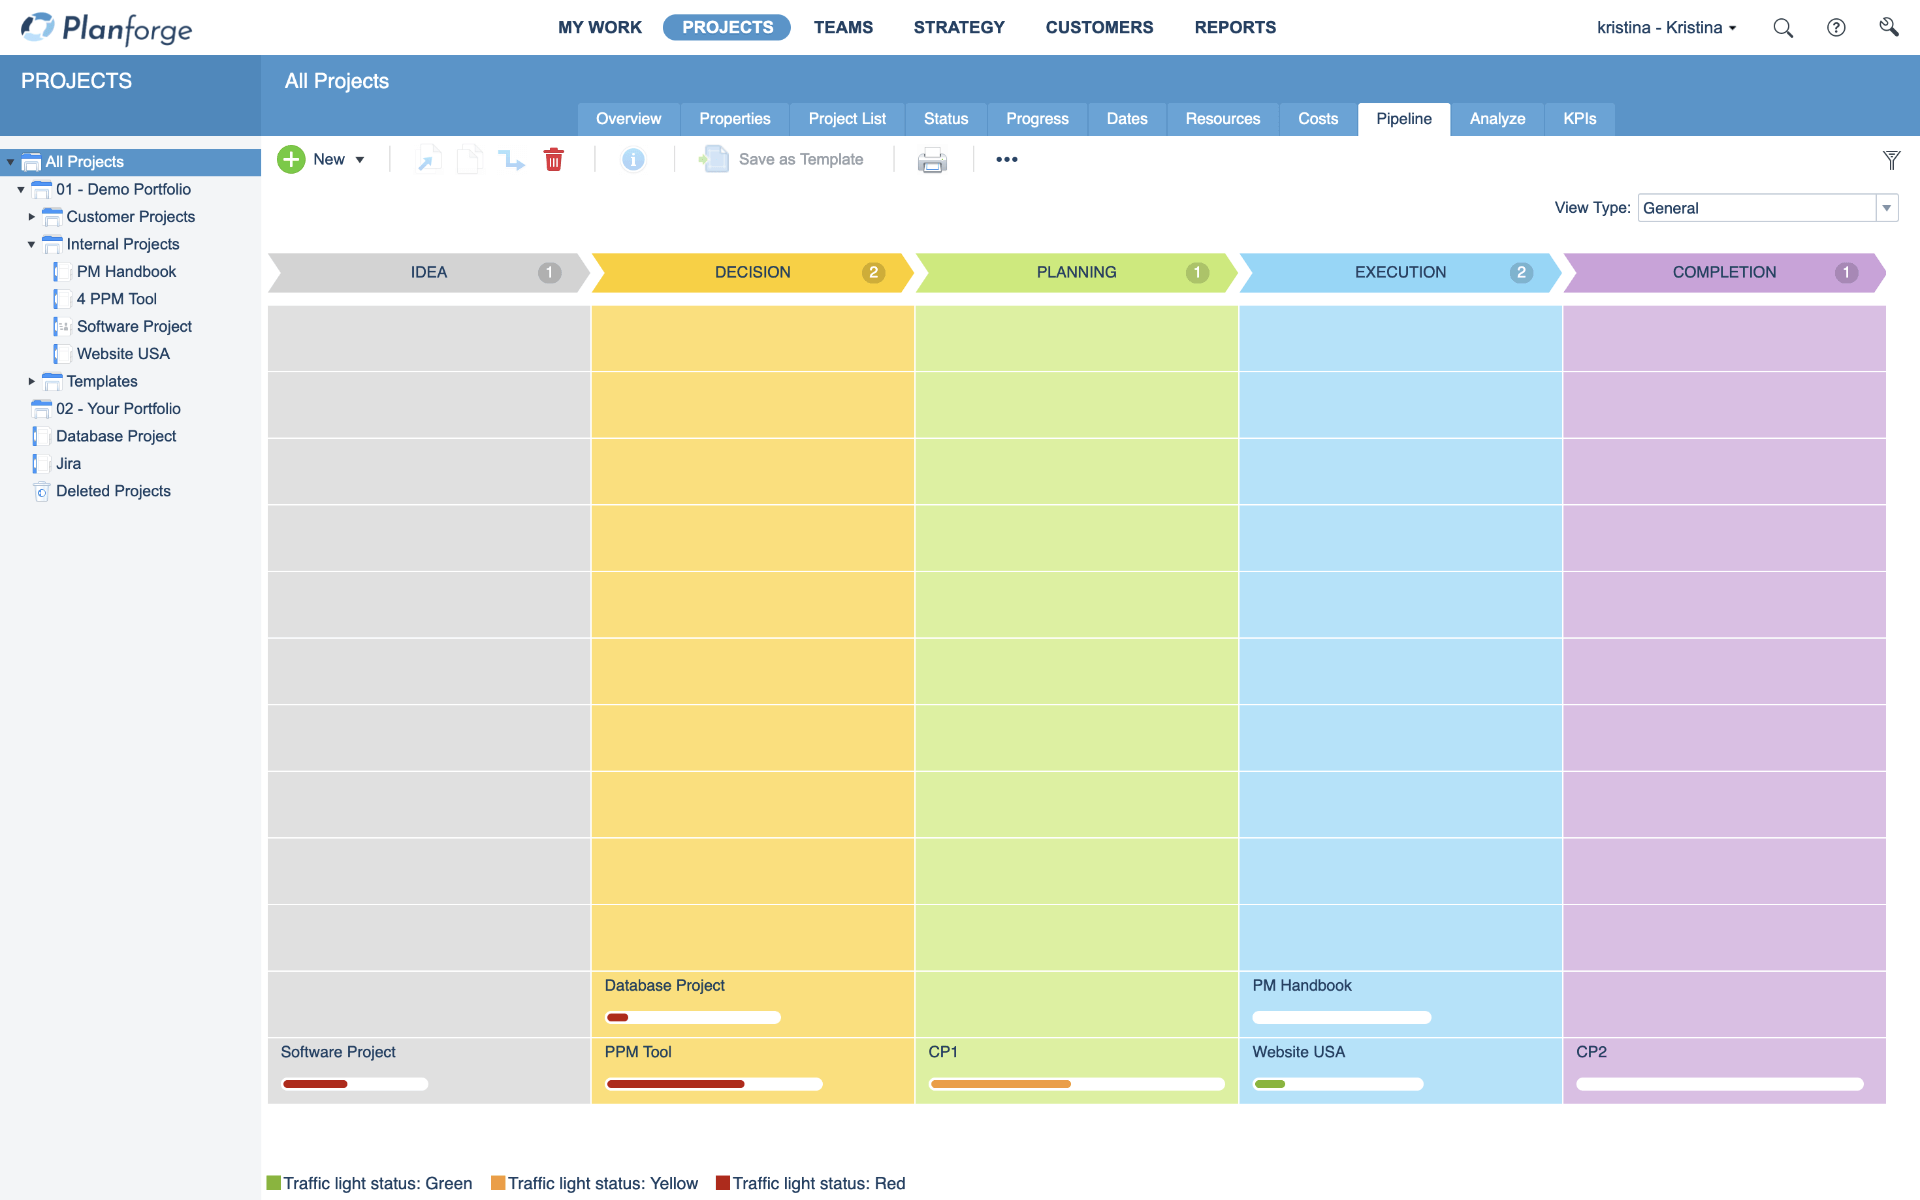Screen dimensions: 1920x1200
Task: Open the View Type dropdown
Action: [x=1886, y=208]
